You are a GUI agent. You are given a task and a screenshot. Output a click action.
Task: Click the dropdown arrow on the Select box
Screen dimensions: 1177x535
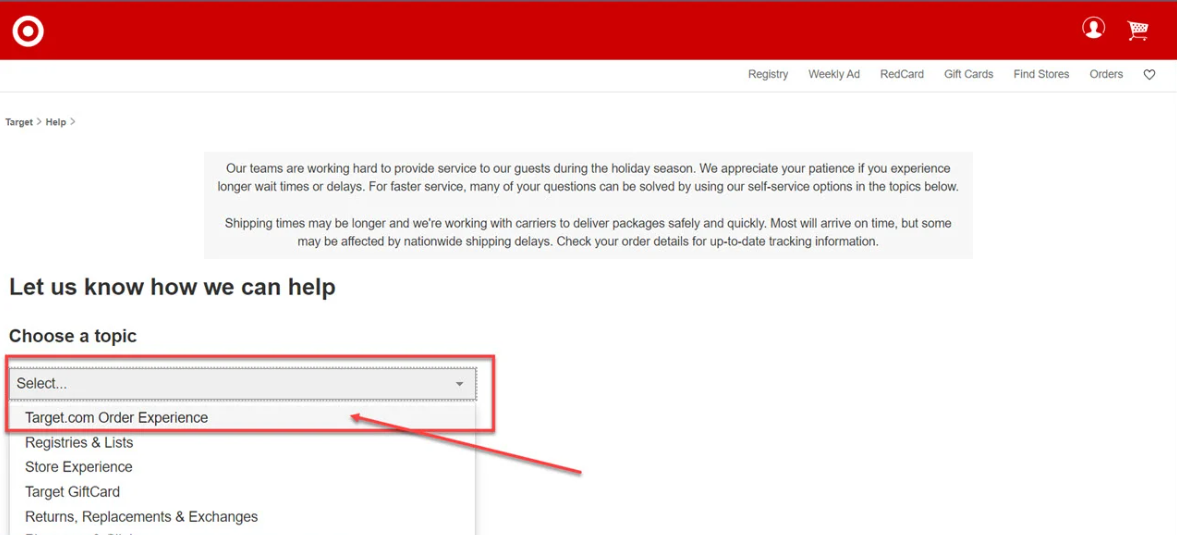459,384
